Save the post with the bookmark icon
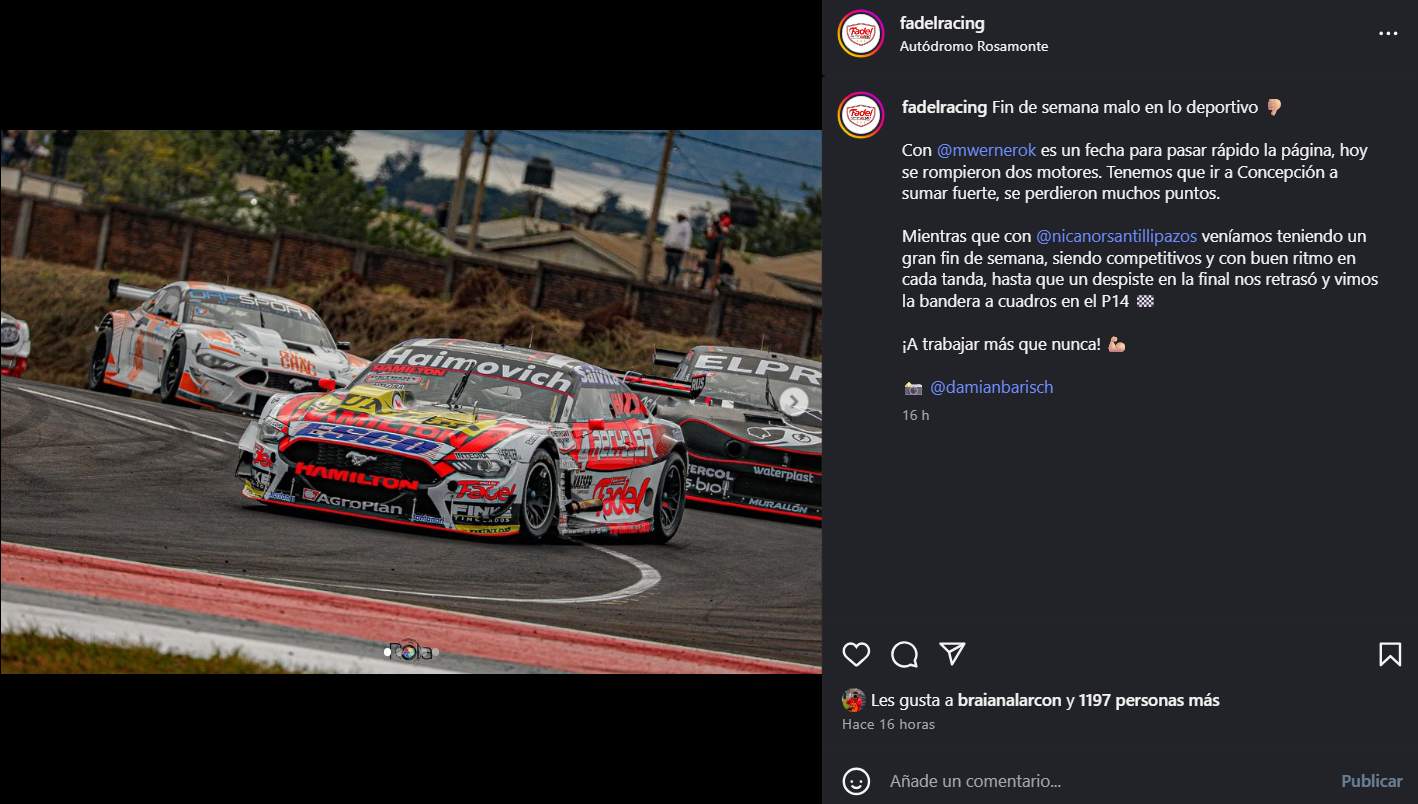 click(1390, 654)
